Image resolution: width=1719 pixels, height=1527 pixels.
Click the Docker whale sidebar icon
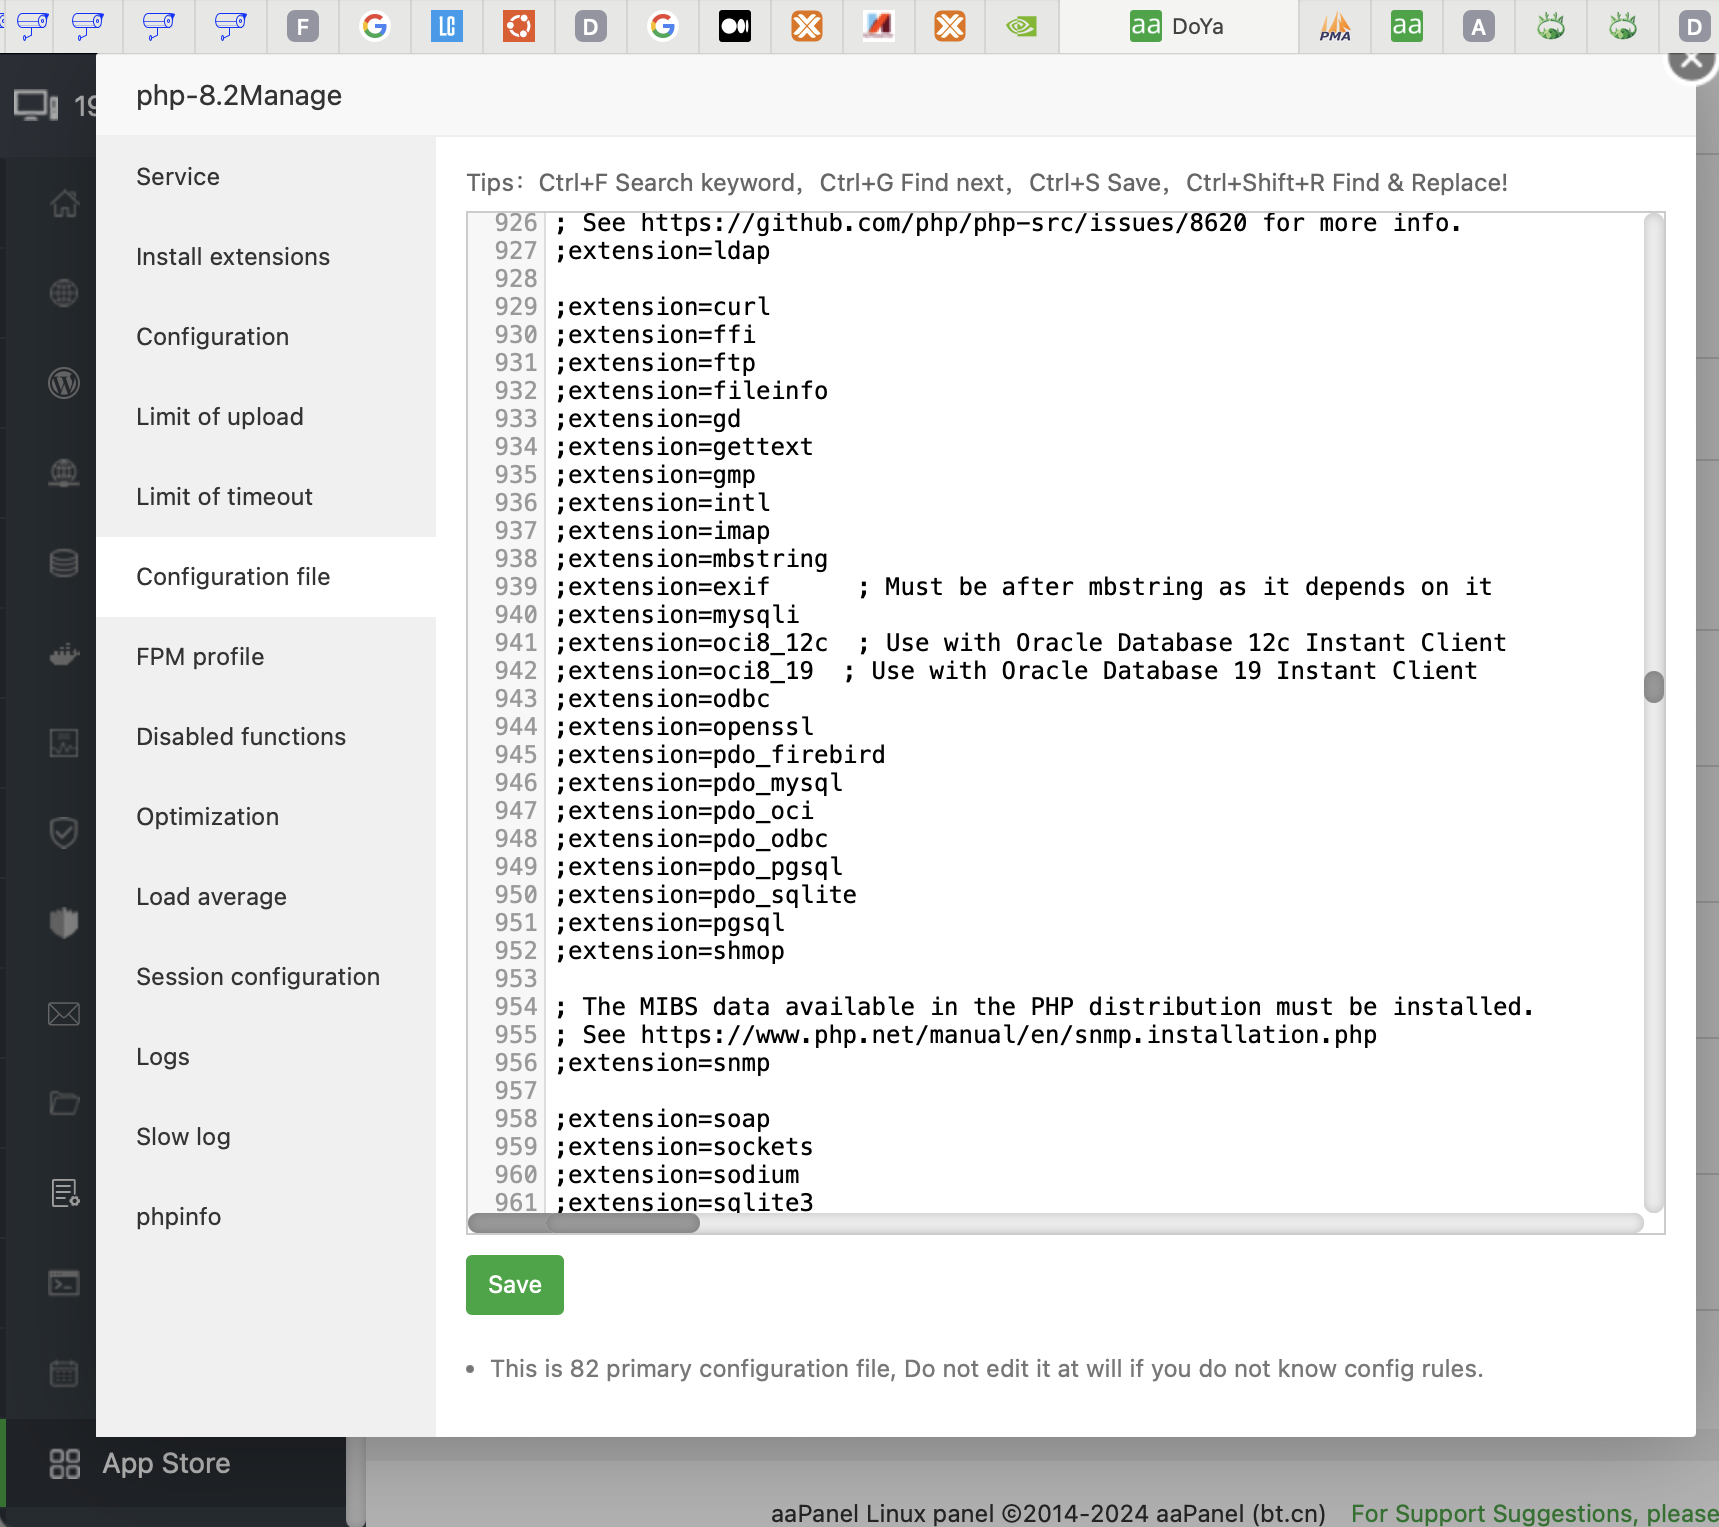pos(64,655)
